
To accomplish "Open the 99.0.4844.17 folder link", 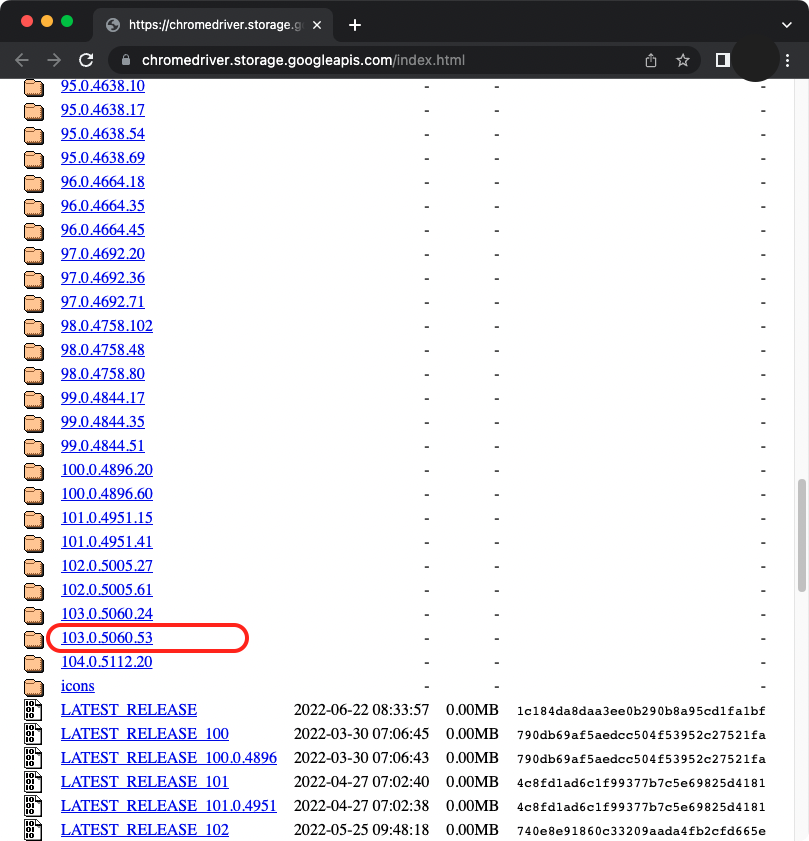I will (x=102, y=398).
